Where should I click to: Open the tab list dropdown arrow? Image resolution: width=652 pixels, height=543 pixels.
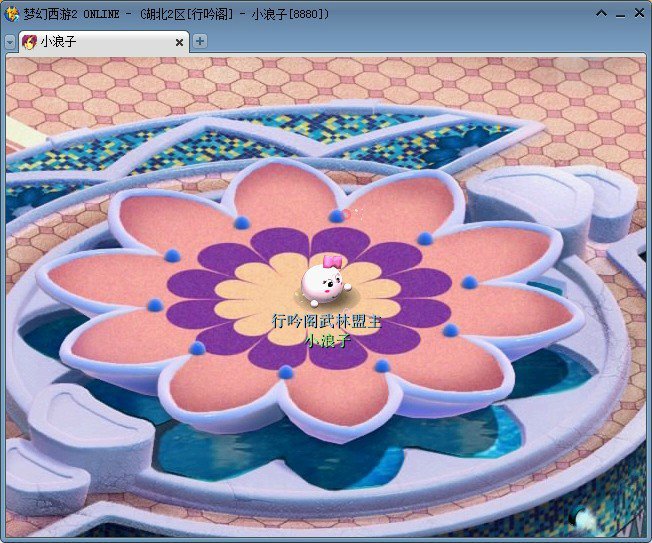[10, 42]
